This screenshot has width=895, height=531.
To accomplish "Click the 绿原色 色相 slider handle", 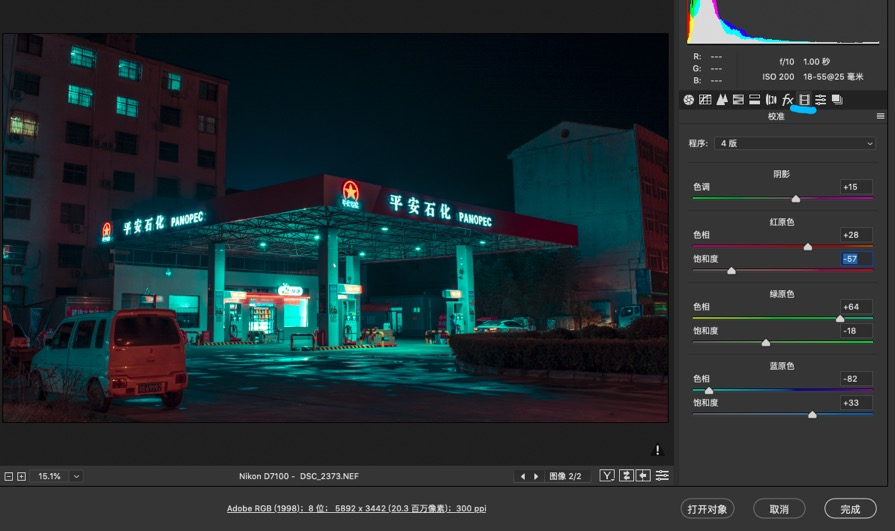I will click(x=840, y=319).
